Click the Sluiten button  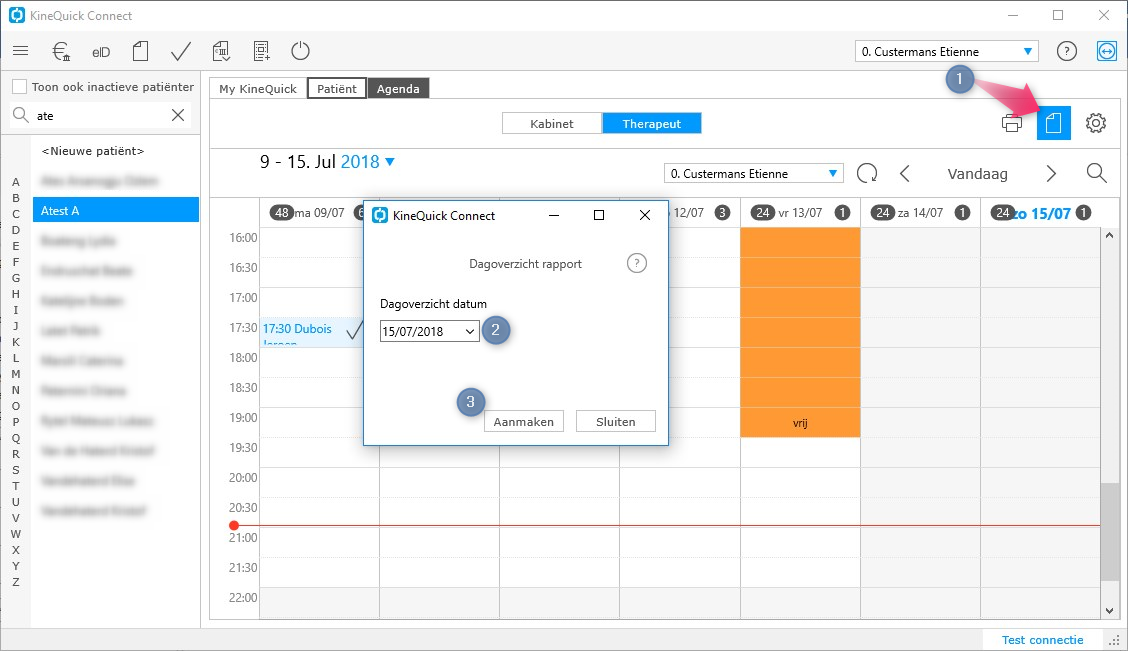[616, 422]
